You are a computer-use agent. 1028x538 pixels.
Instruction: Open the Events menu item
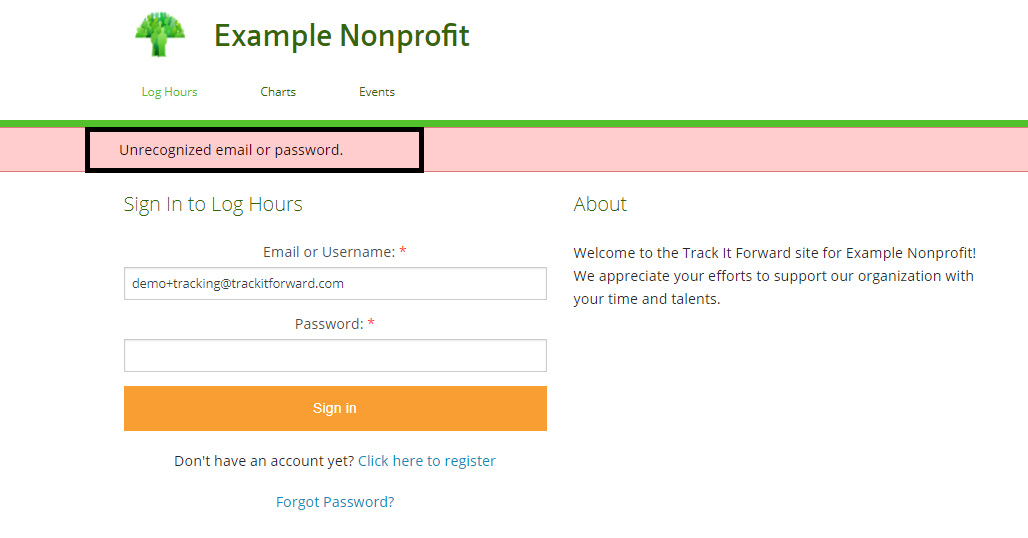pyautogui.click(x=377, y=92)
